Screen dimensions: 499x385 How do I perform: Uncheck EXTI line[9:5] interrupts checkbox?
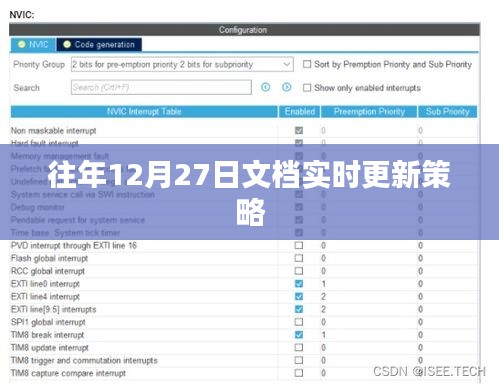pos(299,309)
